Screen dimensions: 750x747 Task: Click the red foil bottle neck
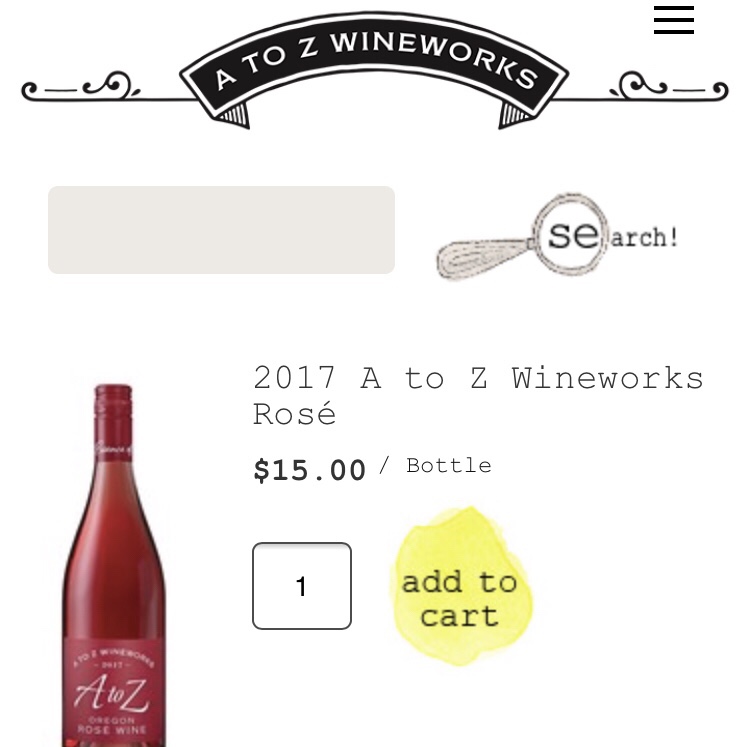(x=113, y=422)
